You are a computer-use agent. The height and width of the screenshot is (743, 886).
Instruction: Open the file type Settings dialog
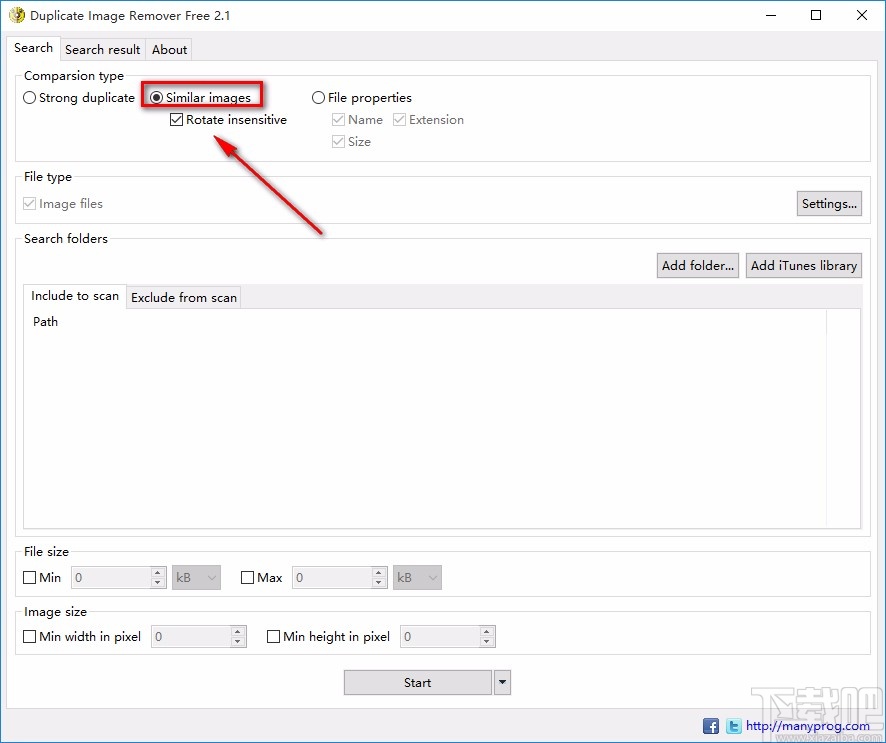[829, 203]
